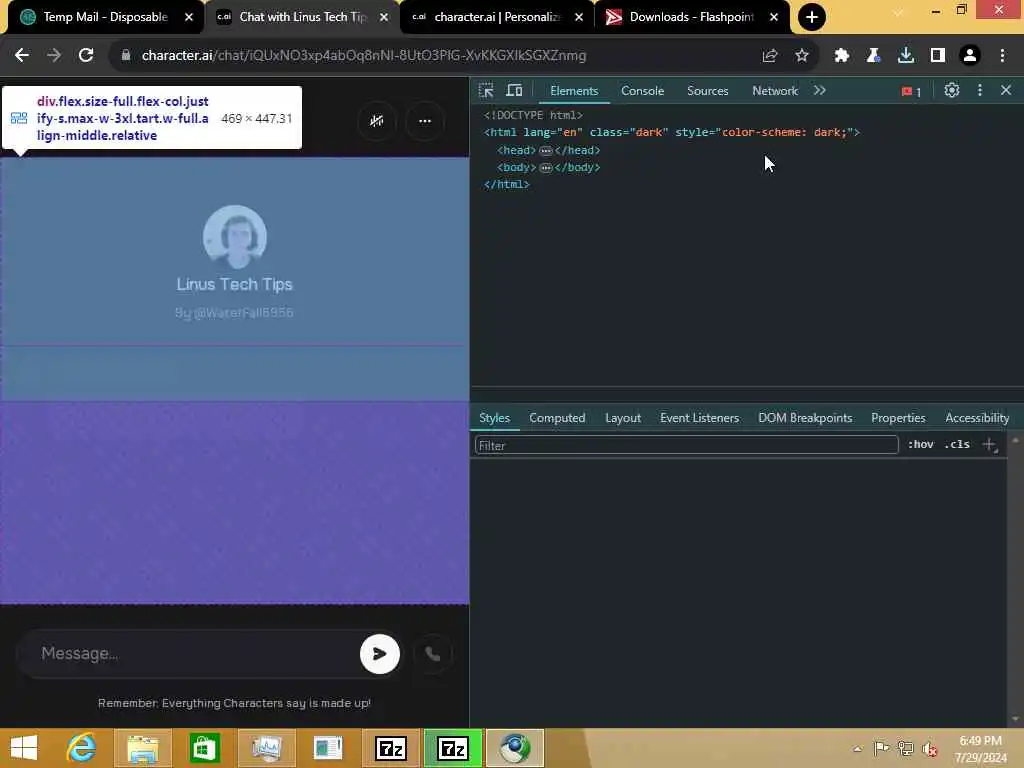The image size is (1024, 768).
Task: Add a new style rule
Action: pos(989,445)
